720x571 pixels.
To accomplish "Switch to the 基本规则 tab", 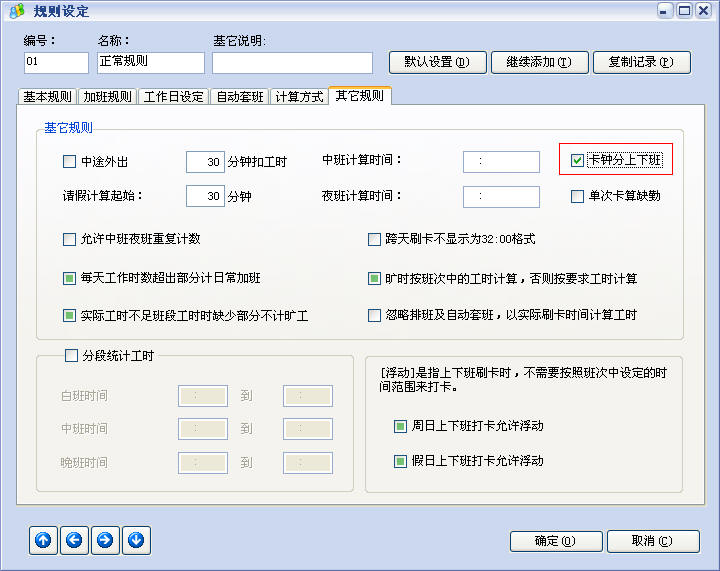I will coord(46,97).
